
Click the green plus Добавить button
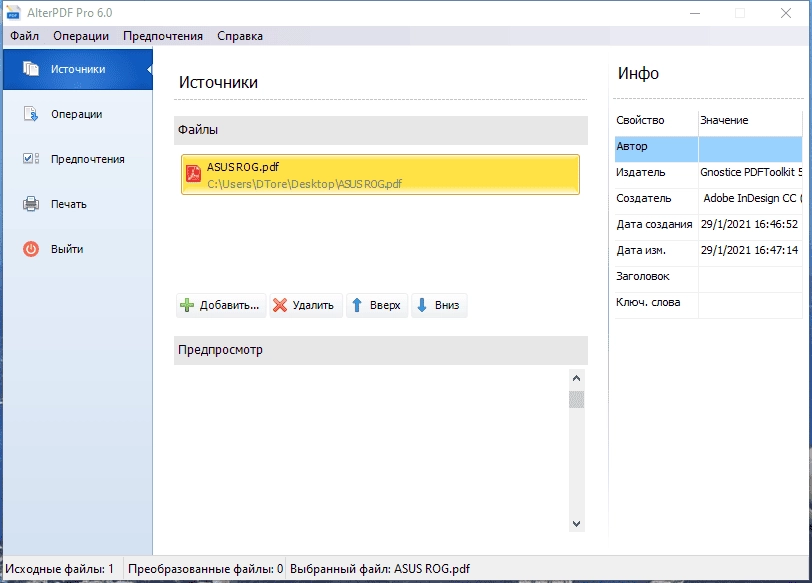click(x=221, y=305)
